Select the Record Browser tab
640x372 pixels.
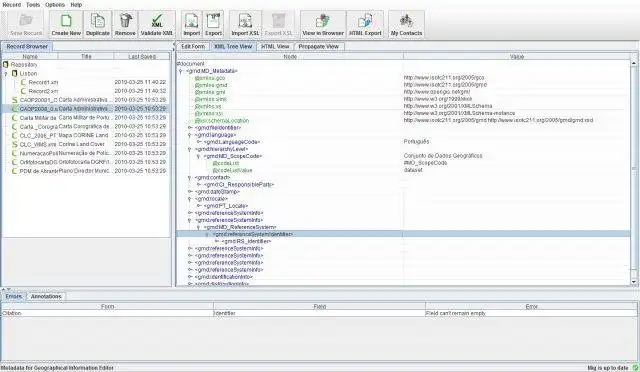tap(27, 47)
